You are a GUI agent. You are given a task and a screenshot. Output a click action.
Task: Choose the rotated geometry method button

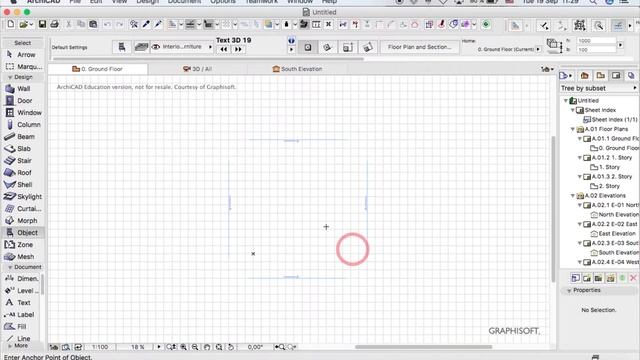[x=327, y=47]
